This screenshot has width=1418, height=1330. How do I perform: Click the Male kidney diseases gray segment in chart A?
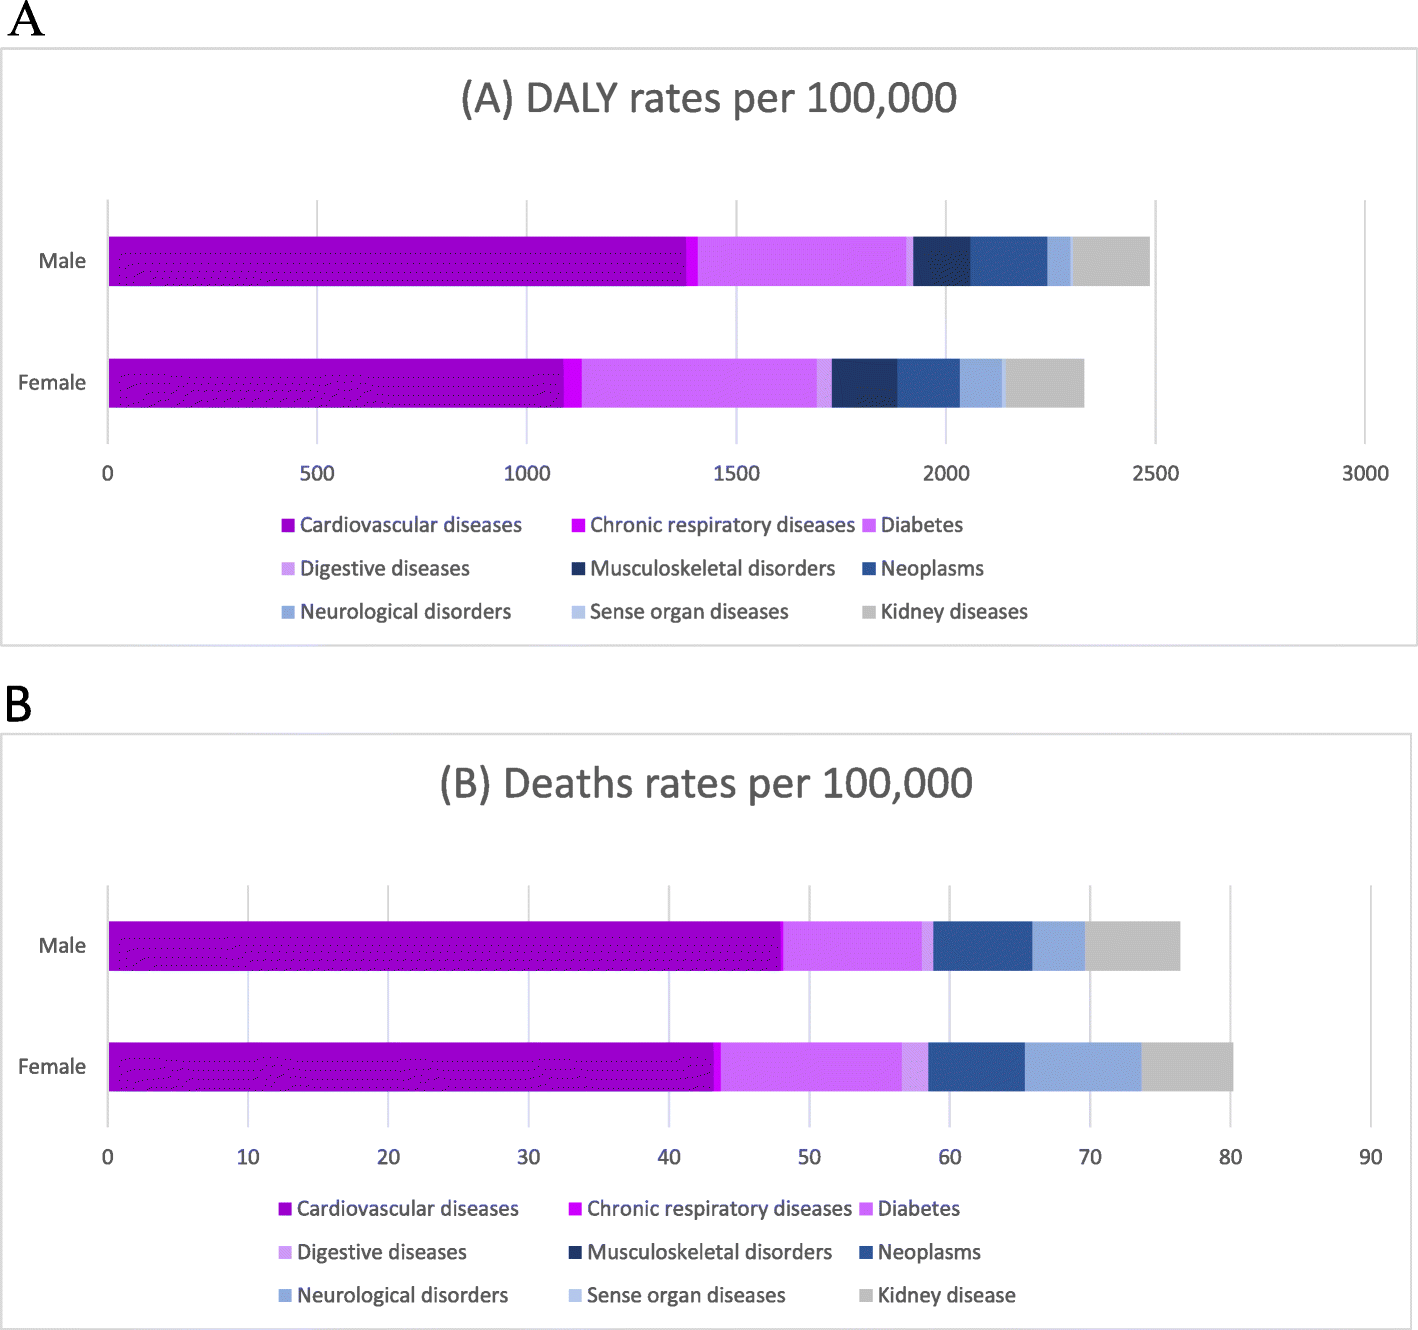[x=1111, y=261]
